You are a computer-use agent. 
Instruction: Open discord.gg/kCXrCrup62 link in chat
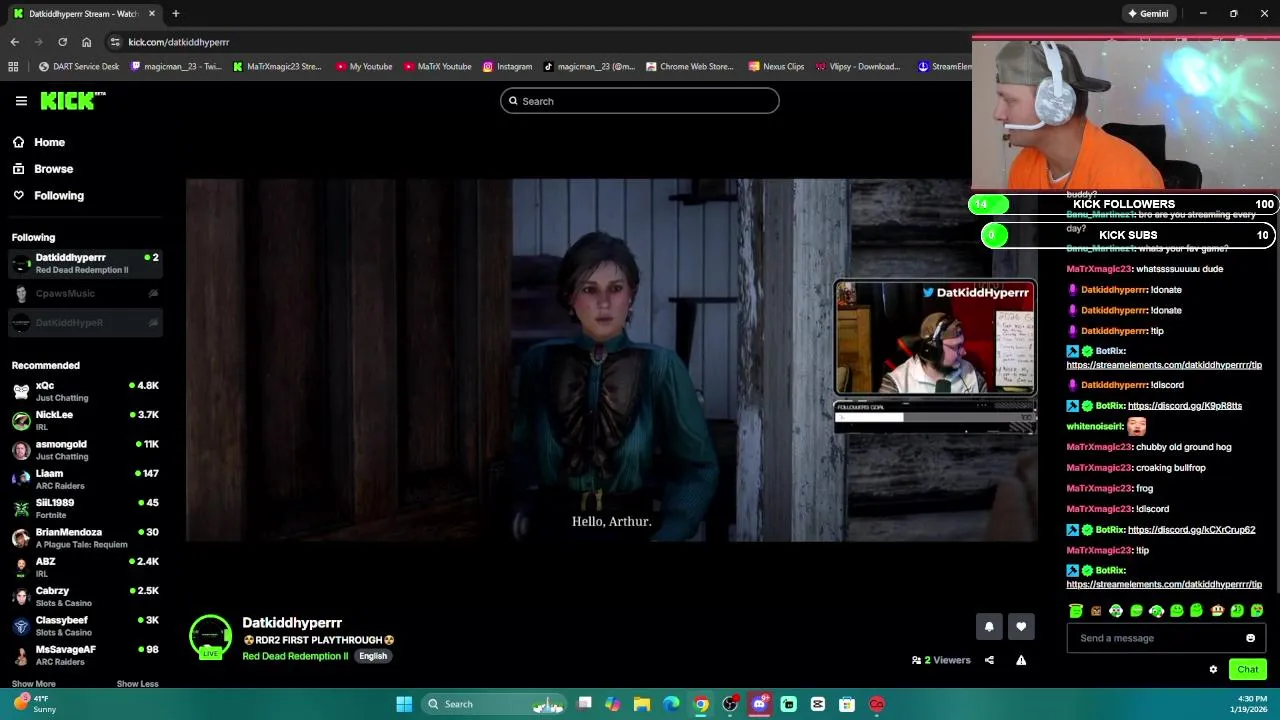click(1191, 530)
